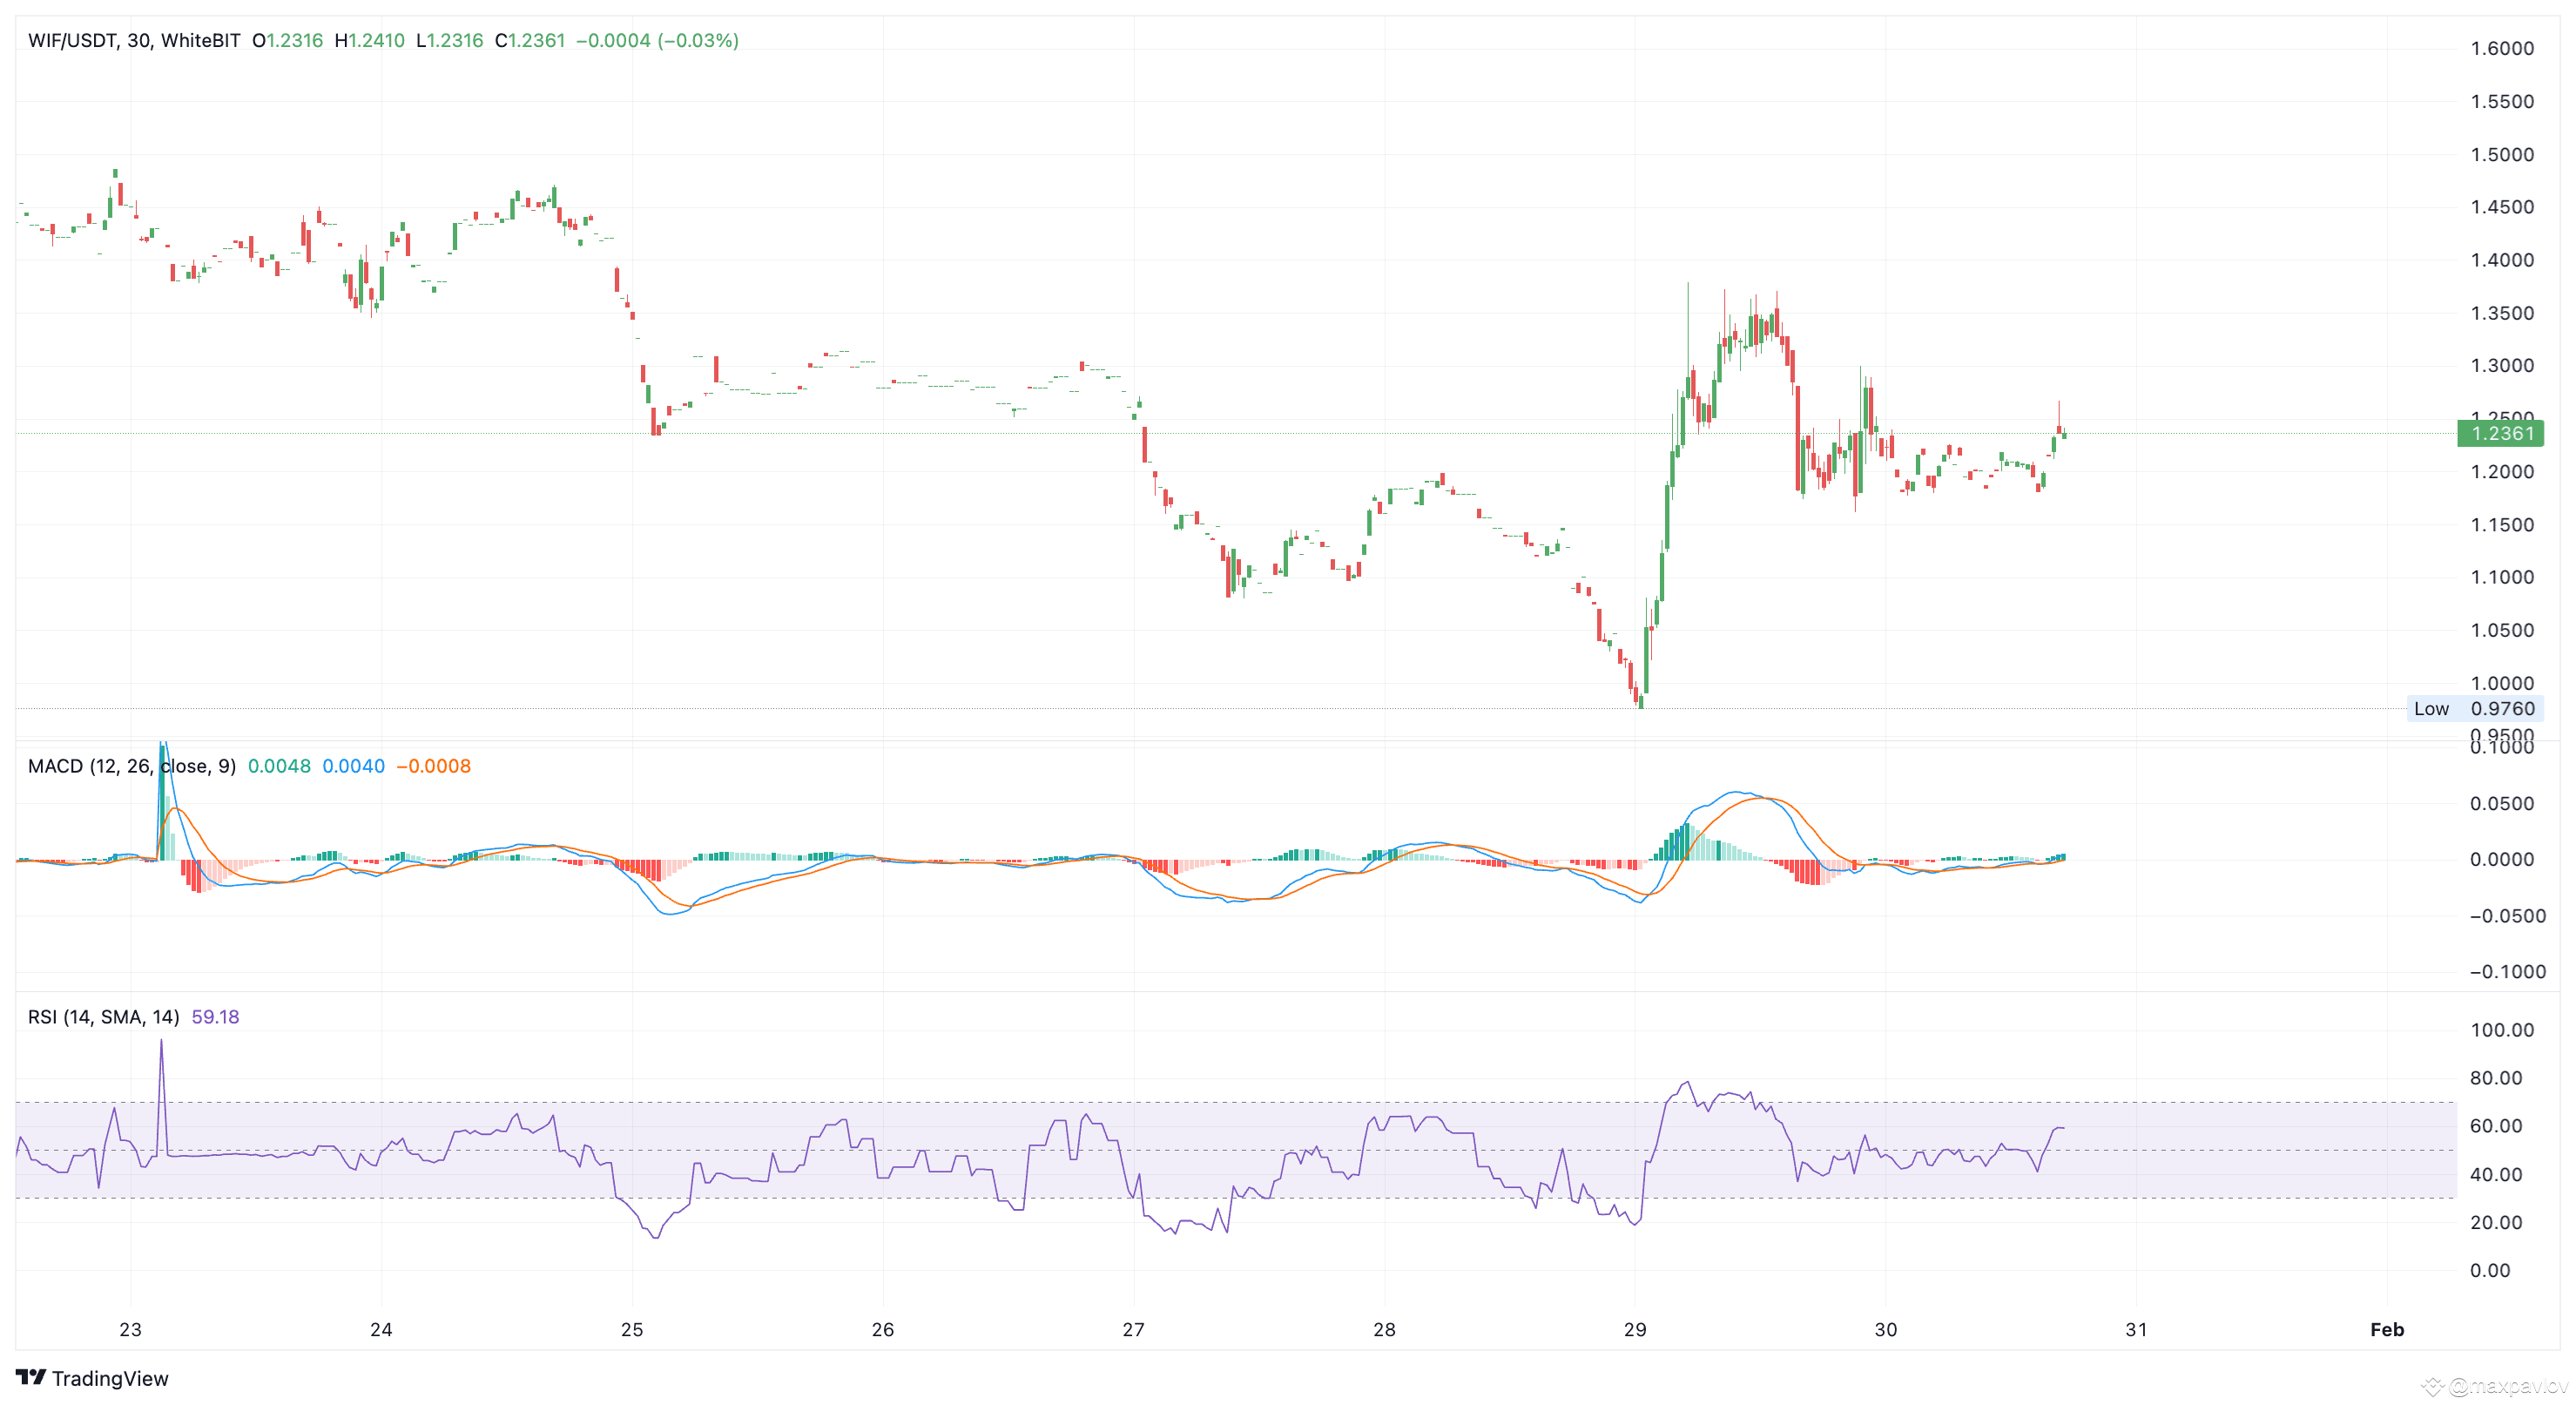This screenshot has height=1405, width=2576.
Task: Click date 31 on the time axis
Action: 2136,1330
